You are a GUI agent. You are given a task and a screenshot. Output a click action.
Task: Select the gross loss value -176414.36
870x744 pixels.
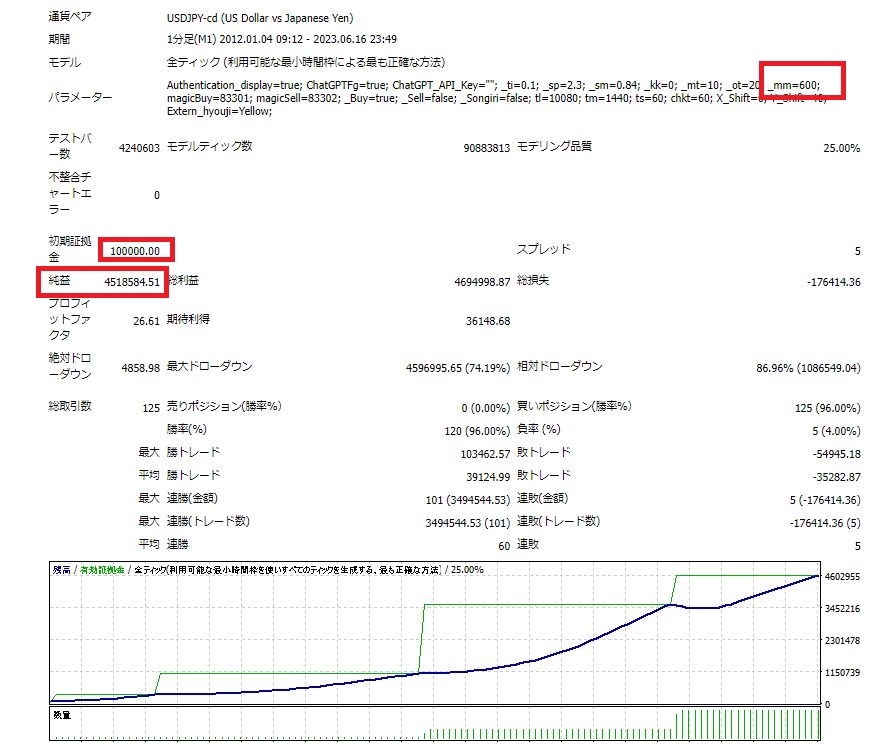833,282
